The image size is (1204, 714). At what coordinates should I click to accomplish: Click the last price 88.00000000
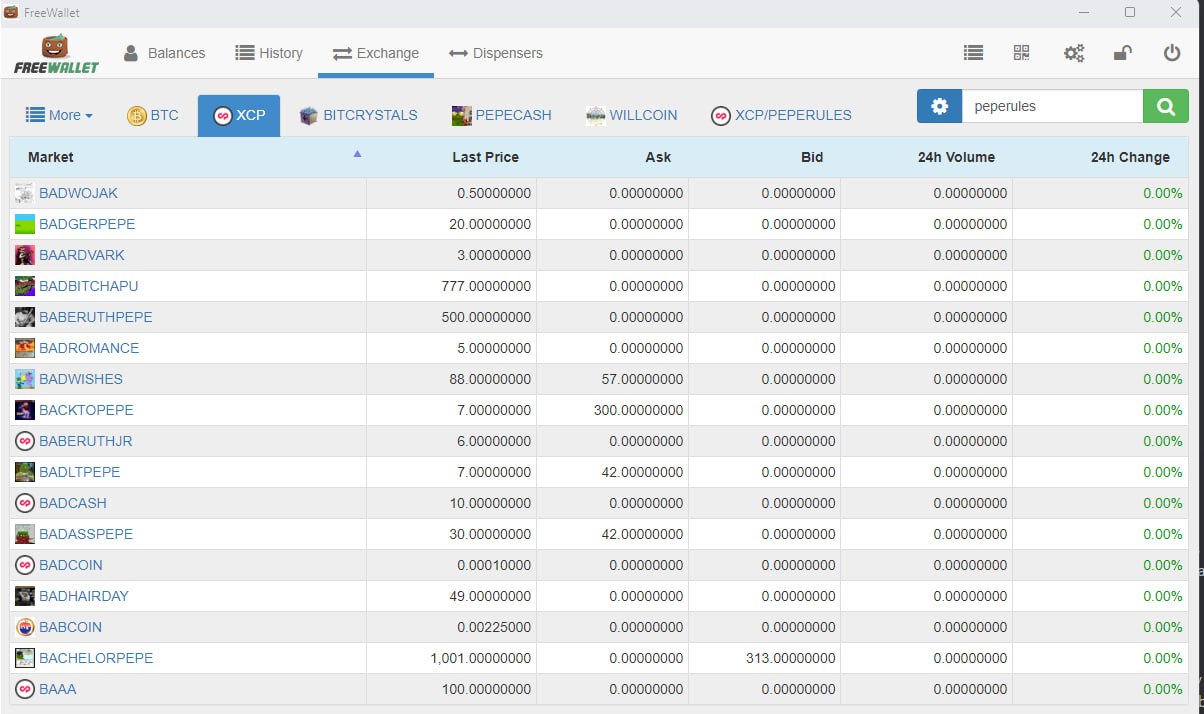click(x=490, y=379)
